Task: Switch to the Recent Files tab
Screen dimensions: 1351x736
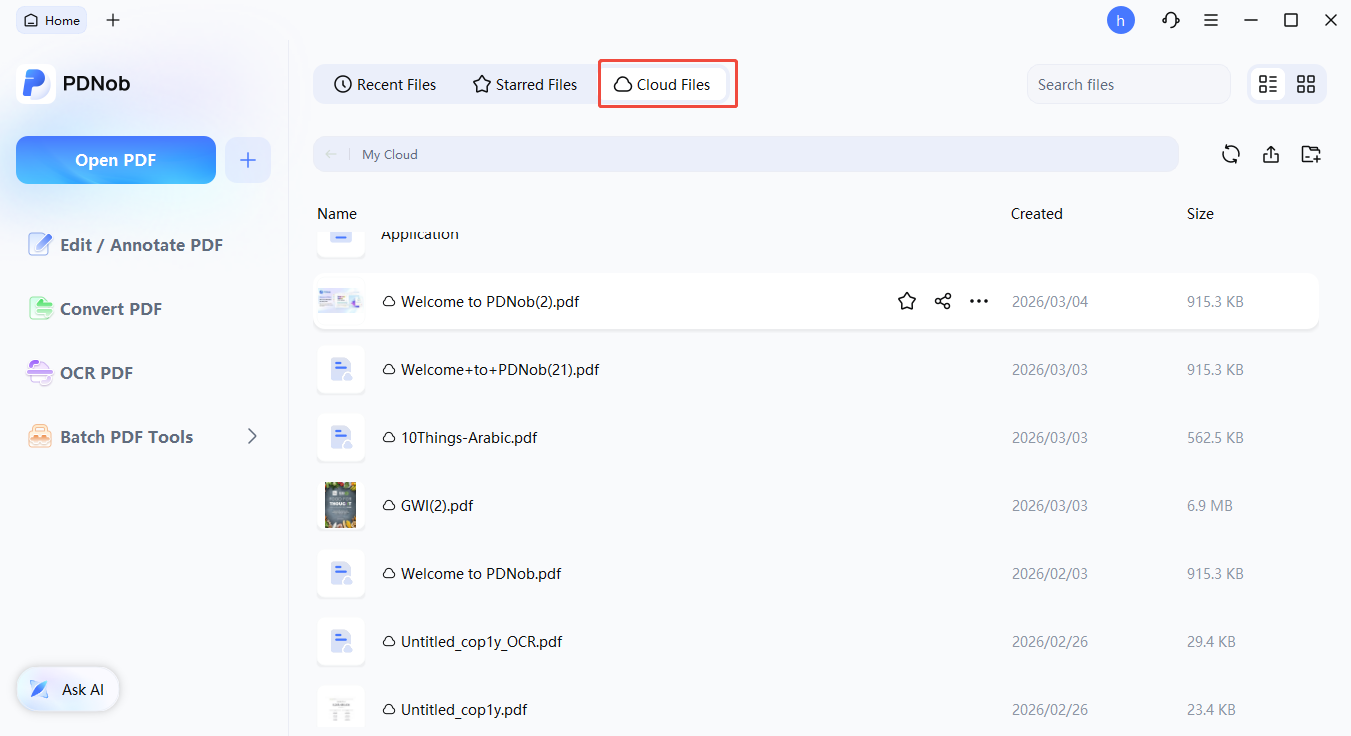Action: coord(385,84)
